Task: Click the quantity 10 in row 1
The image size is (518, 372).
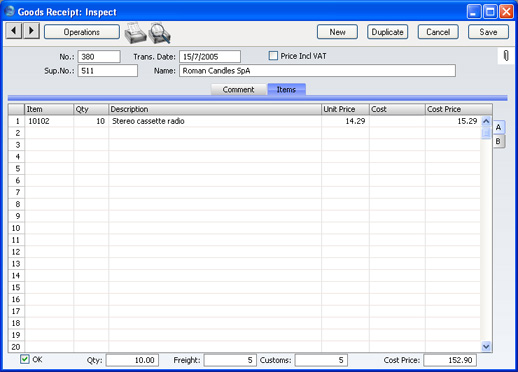Action: point(91,121)
